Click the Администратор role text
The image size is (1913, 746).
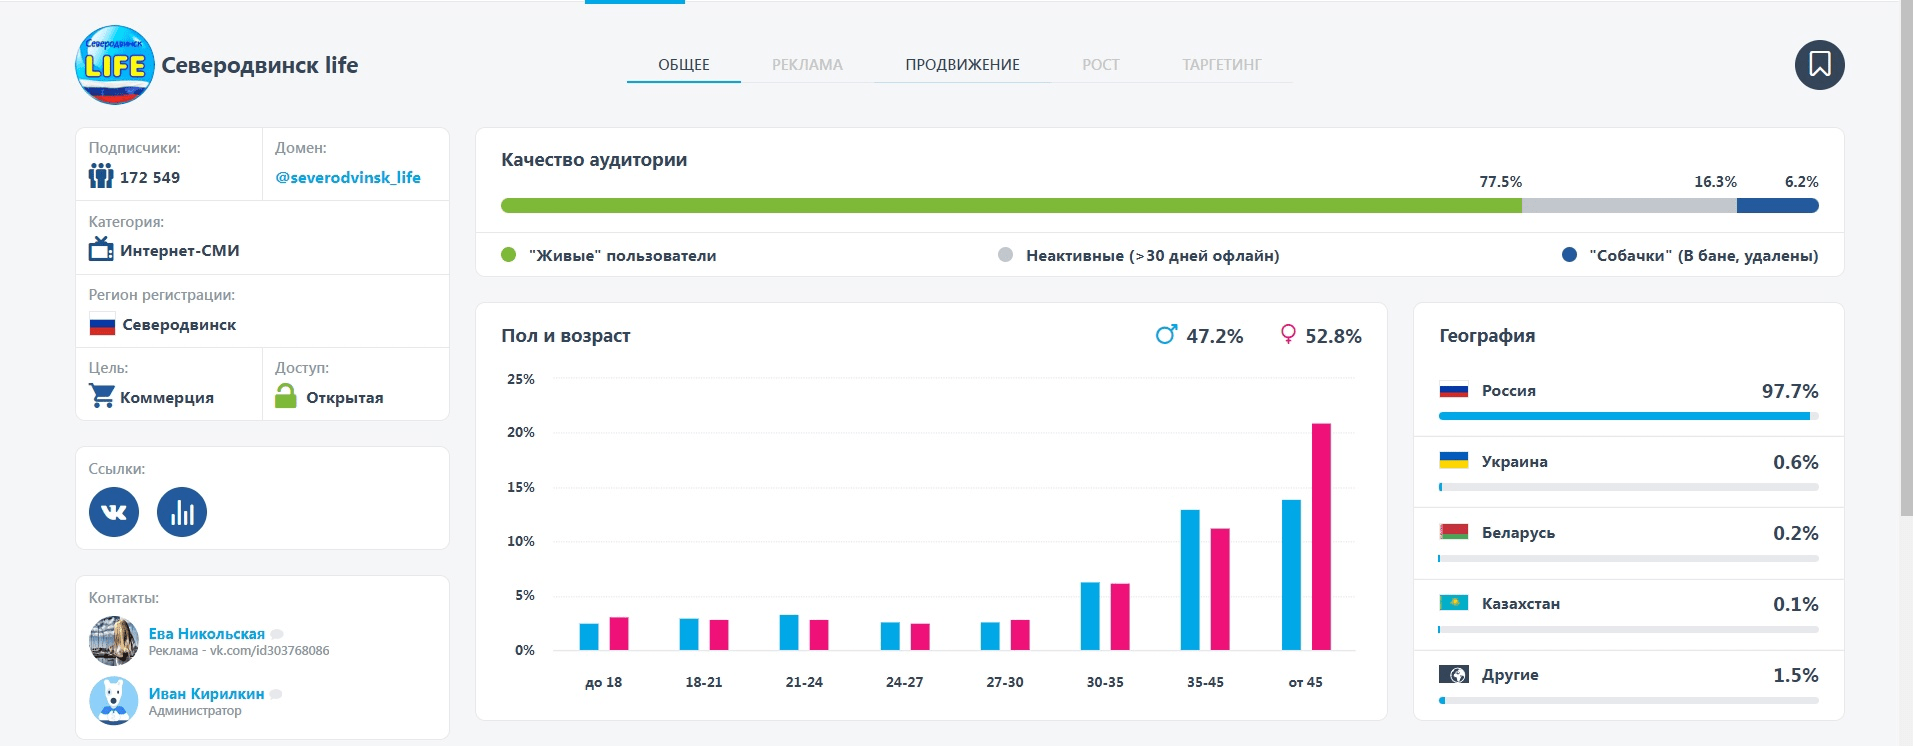(x=195, y=711)
